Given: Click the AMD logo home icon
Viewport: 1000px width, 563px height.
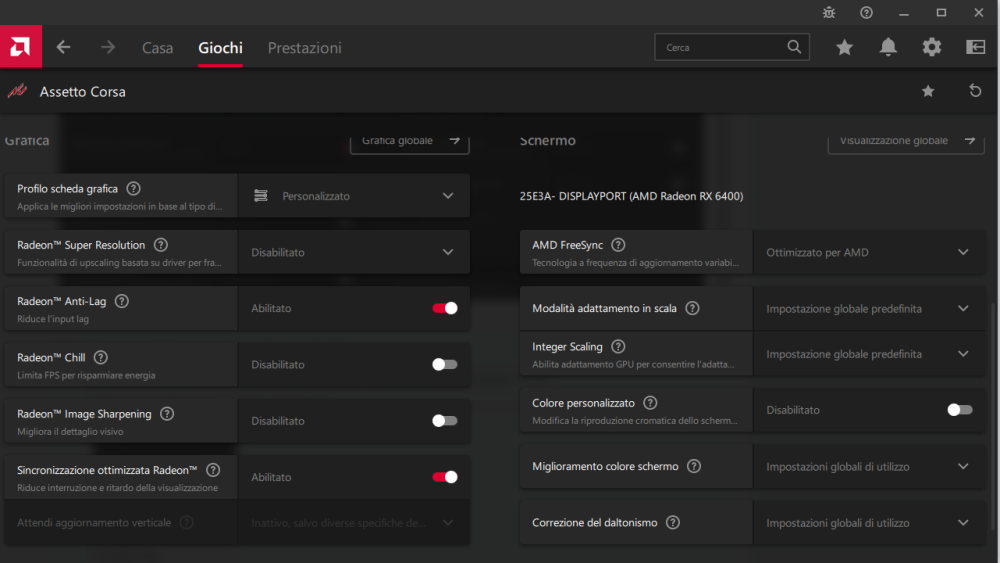Looking at the screenshot, I should [x=20, y=47].
